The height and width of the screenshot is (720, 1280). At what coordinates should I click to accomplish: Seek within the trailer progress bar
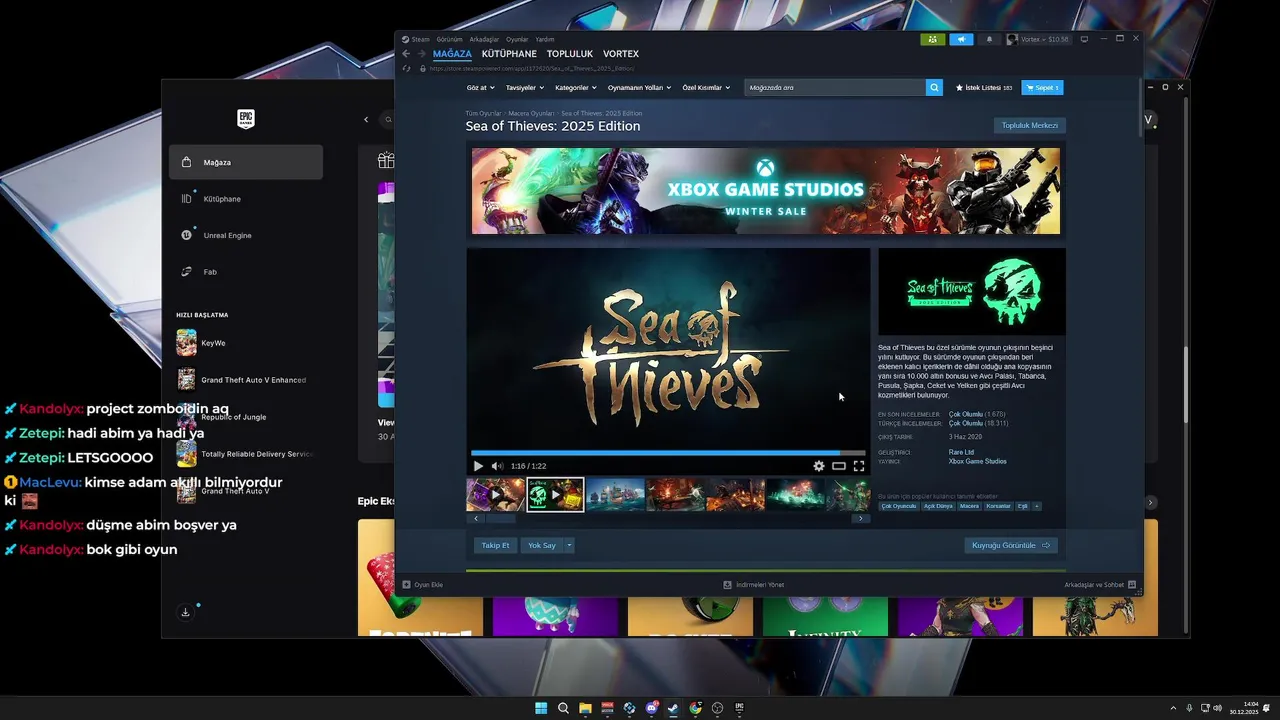668,453
